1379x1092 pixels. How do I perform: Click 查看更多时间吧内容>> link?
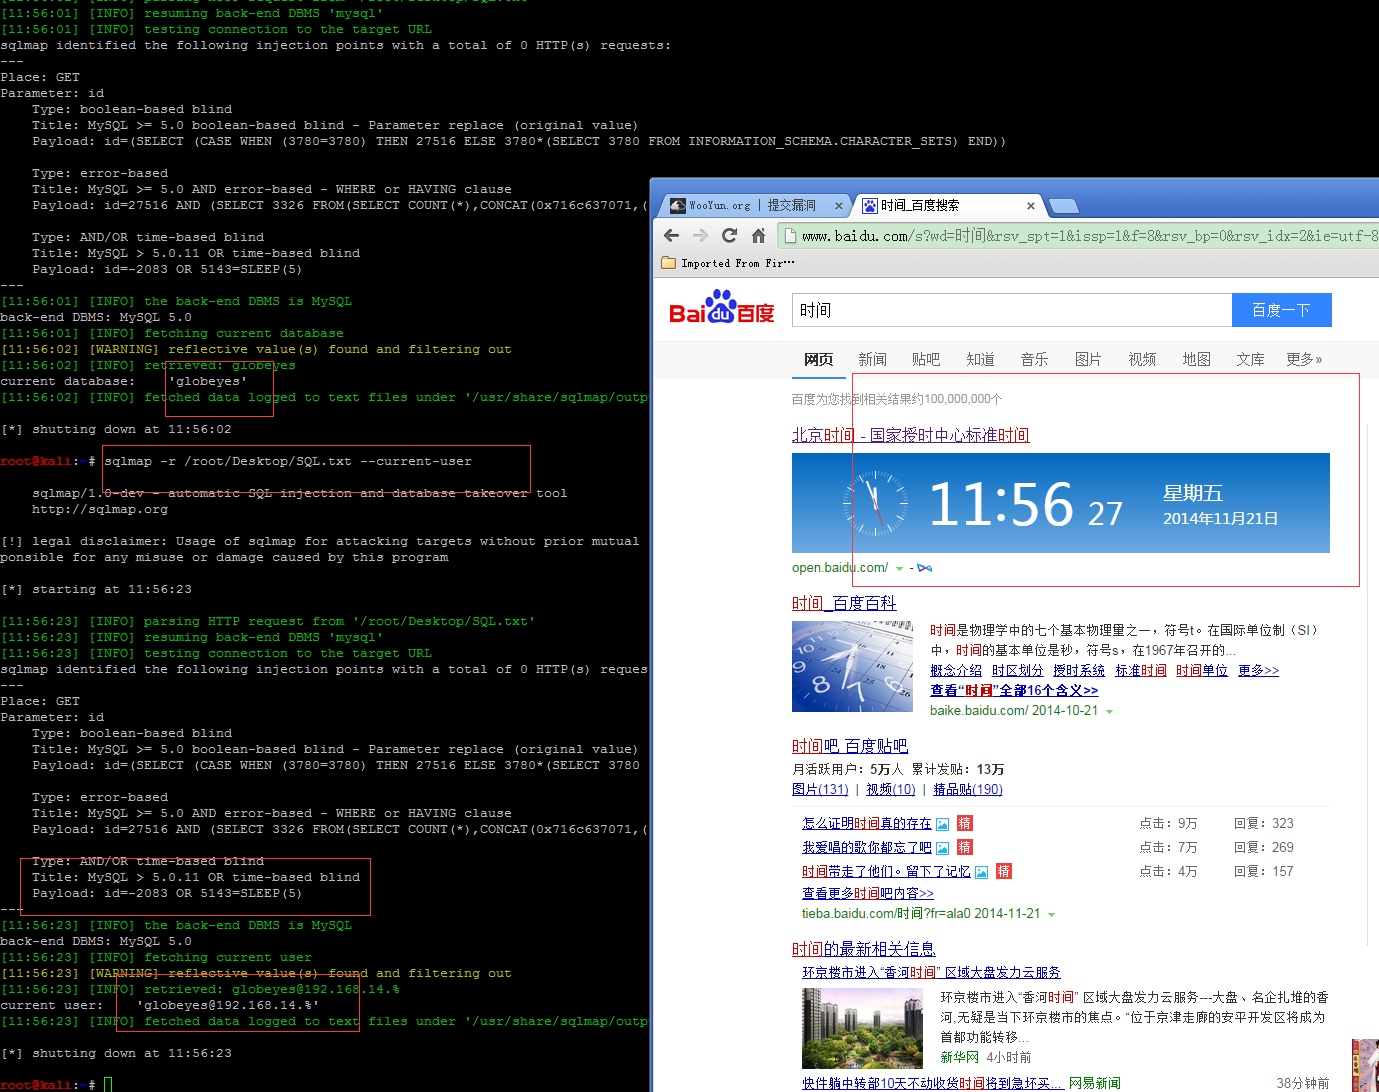868,893
